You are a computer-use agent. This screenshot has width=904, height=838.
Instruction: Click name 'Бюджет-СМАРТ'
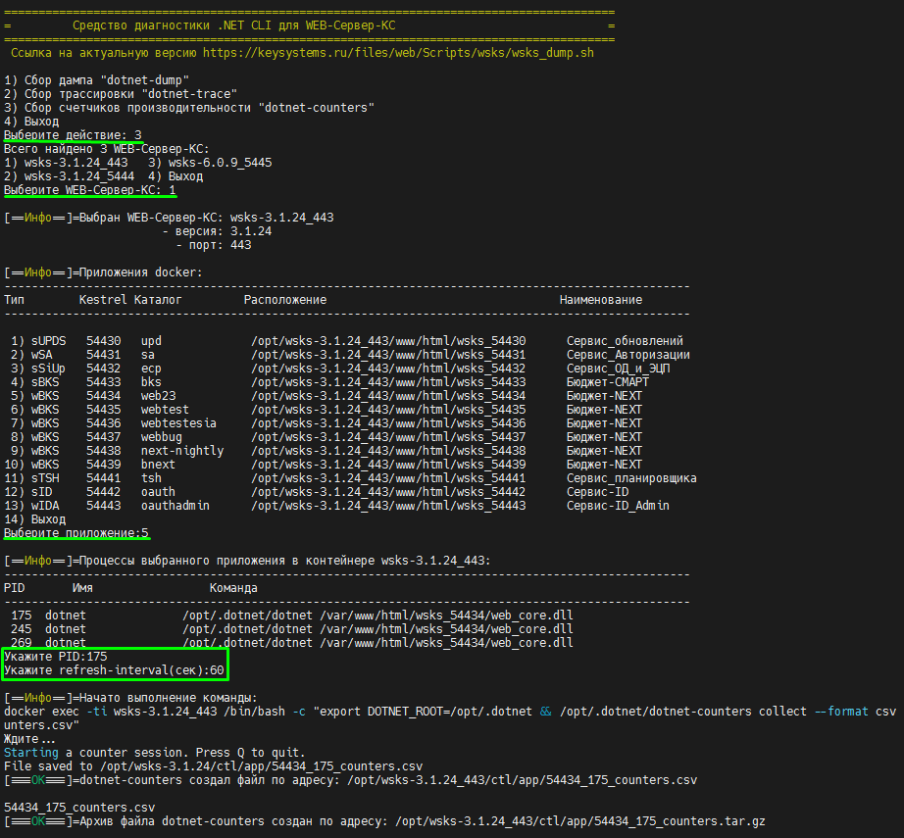608,382
